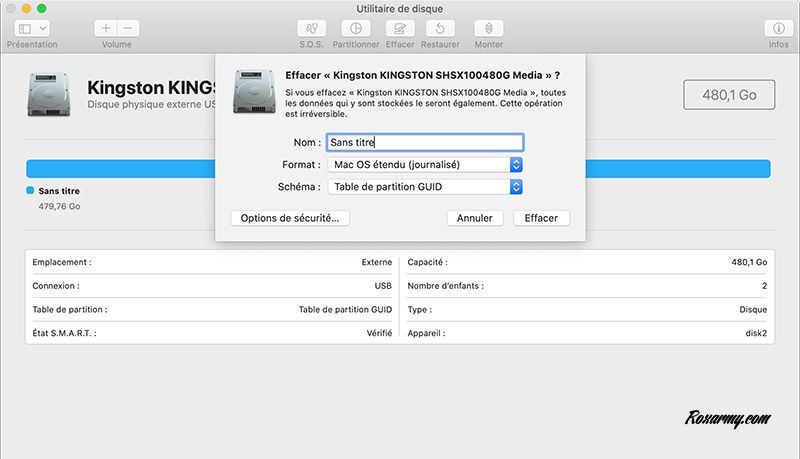Open Options de sécurité
The height and width of the screenshot is (459, 800).
(290, 218)
